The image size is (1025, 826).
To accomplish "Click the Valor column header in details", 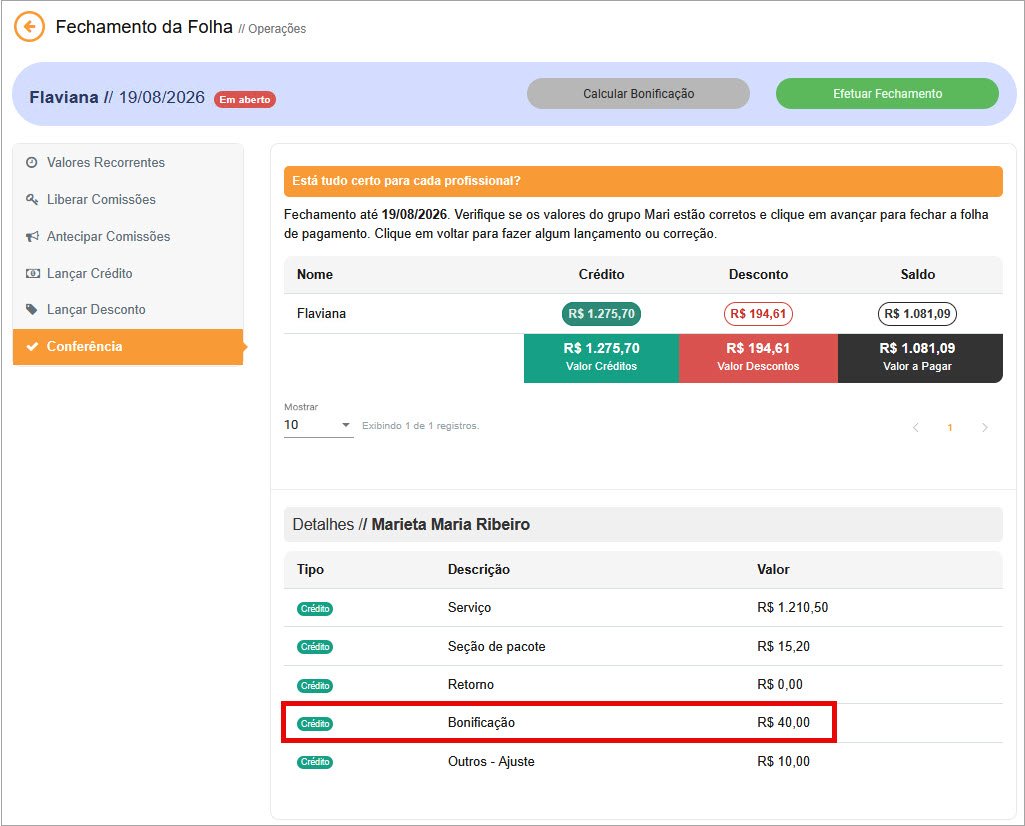I will point(773,569).
